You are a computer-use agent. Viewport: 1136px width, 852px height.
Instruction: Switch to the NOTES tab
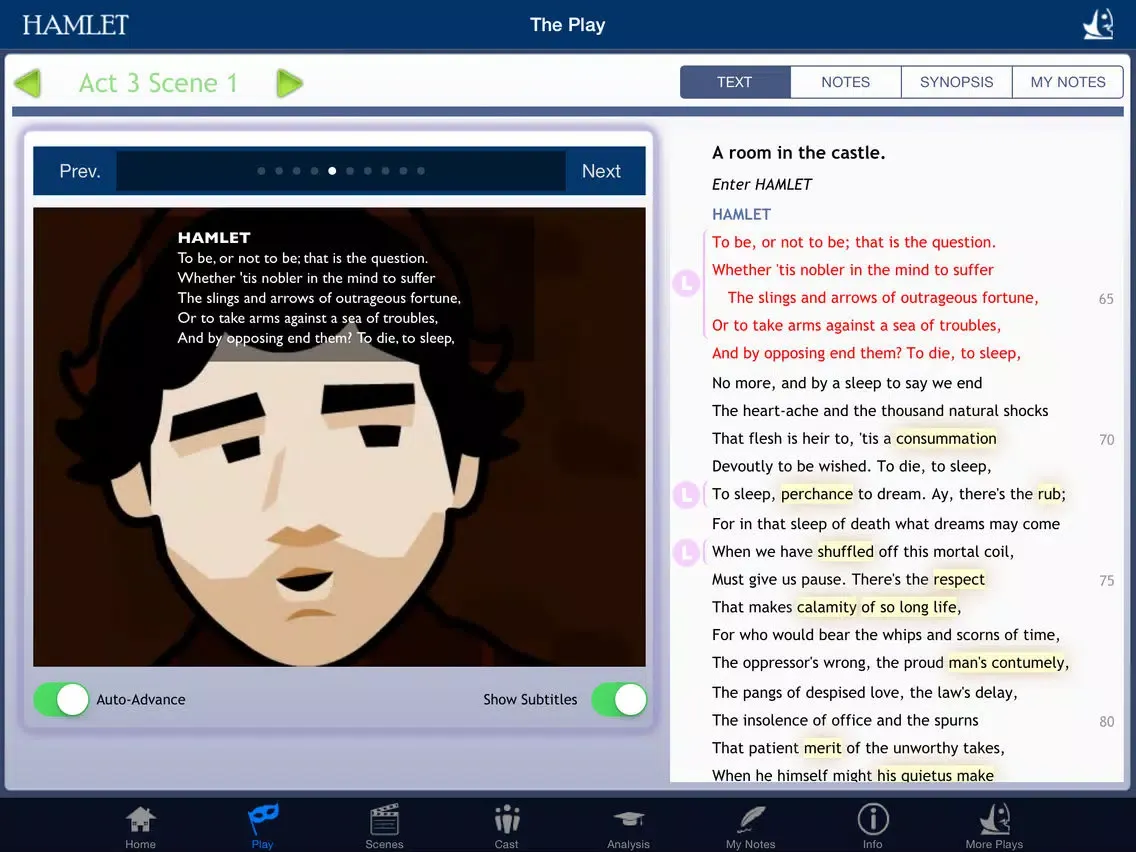[x=845, y=82]
